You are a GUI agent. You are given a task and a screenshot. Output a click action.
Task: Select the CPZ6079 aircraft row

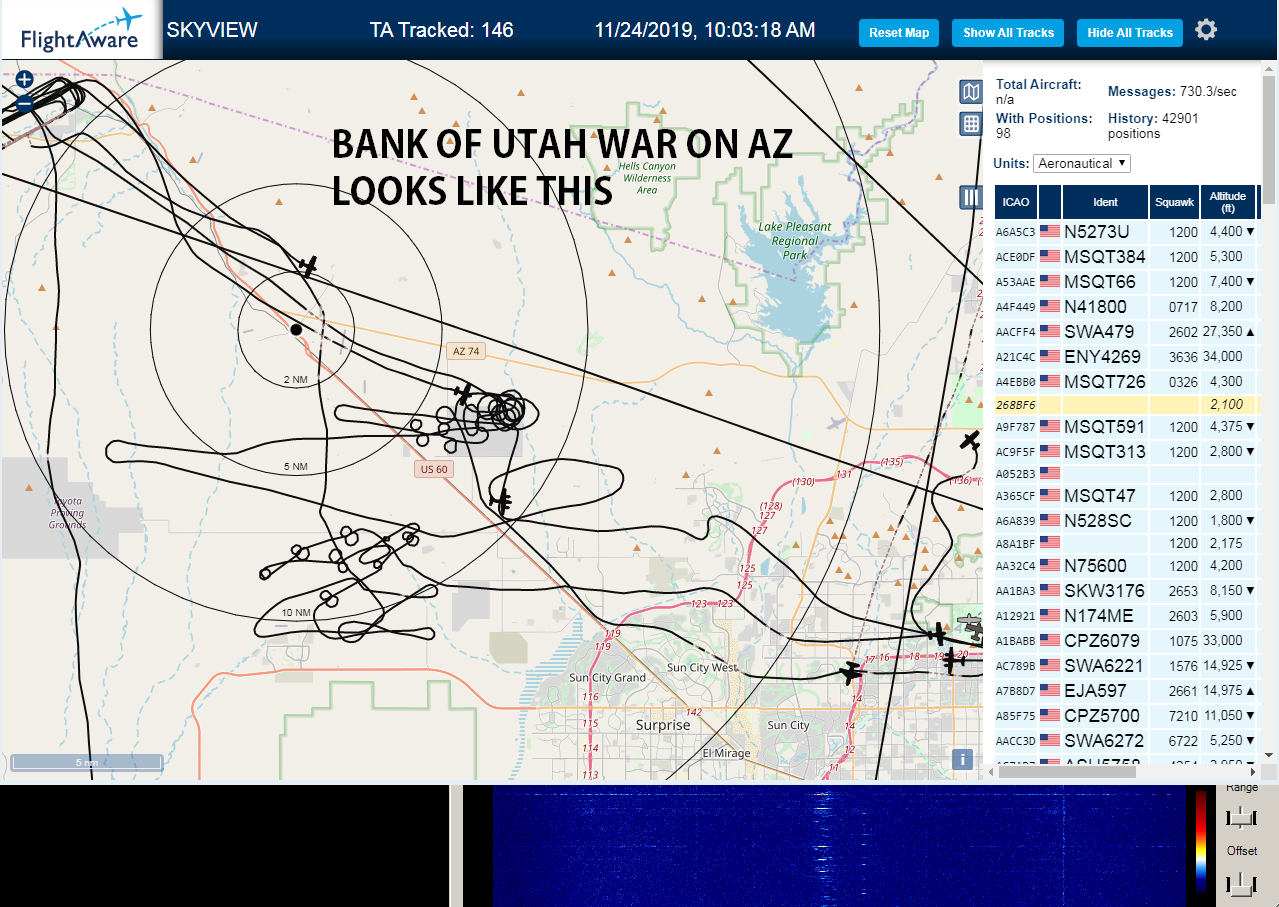click(1127, 641)
